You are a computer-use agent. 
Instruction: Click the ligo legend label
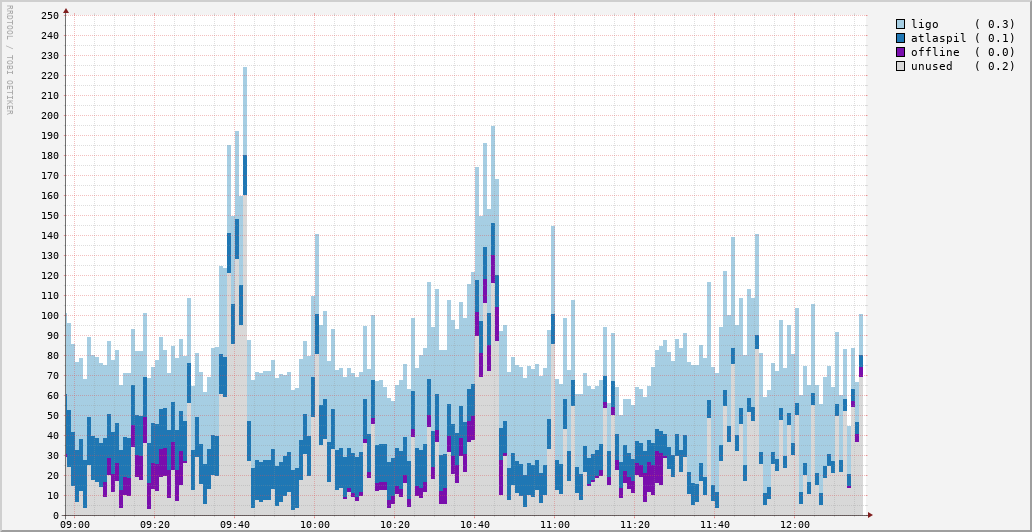click(x=925, y=24)
